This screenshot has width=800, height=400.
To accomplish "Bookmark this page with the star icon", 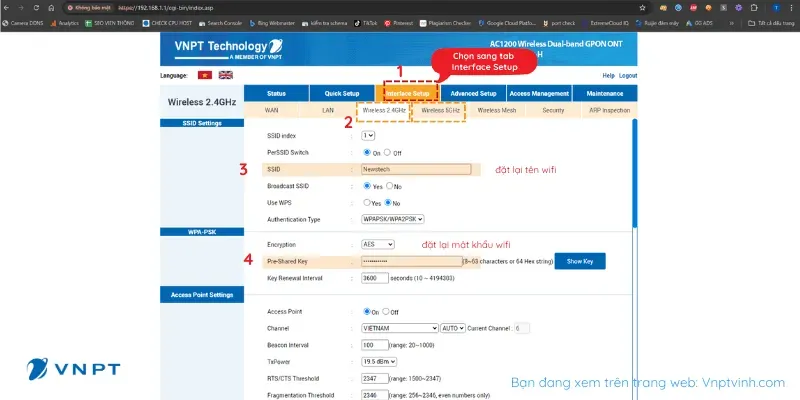I will [x=642, y=8].
